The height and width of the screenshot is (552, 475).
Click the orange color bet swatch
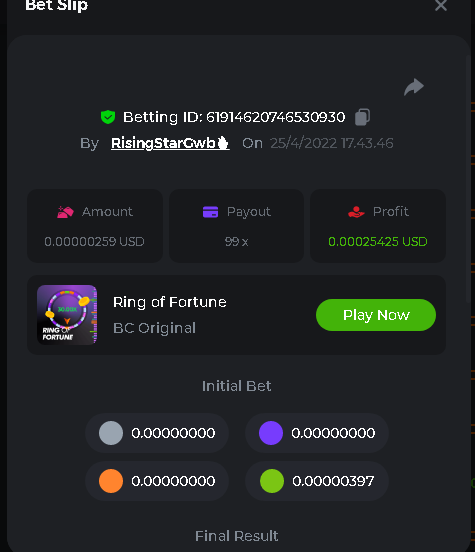click(x=111, y=481)
